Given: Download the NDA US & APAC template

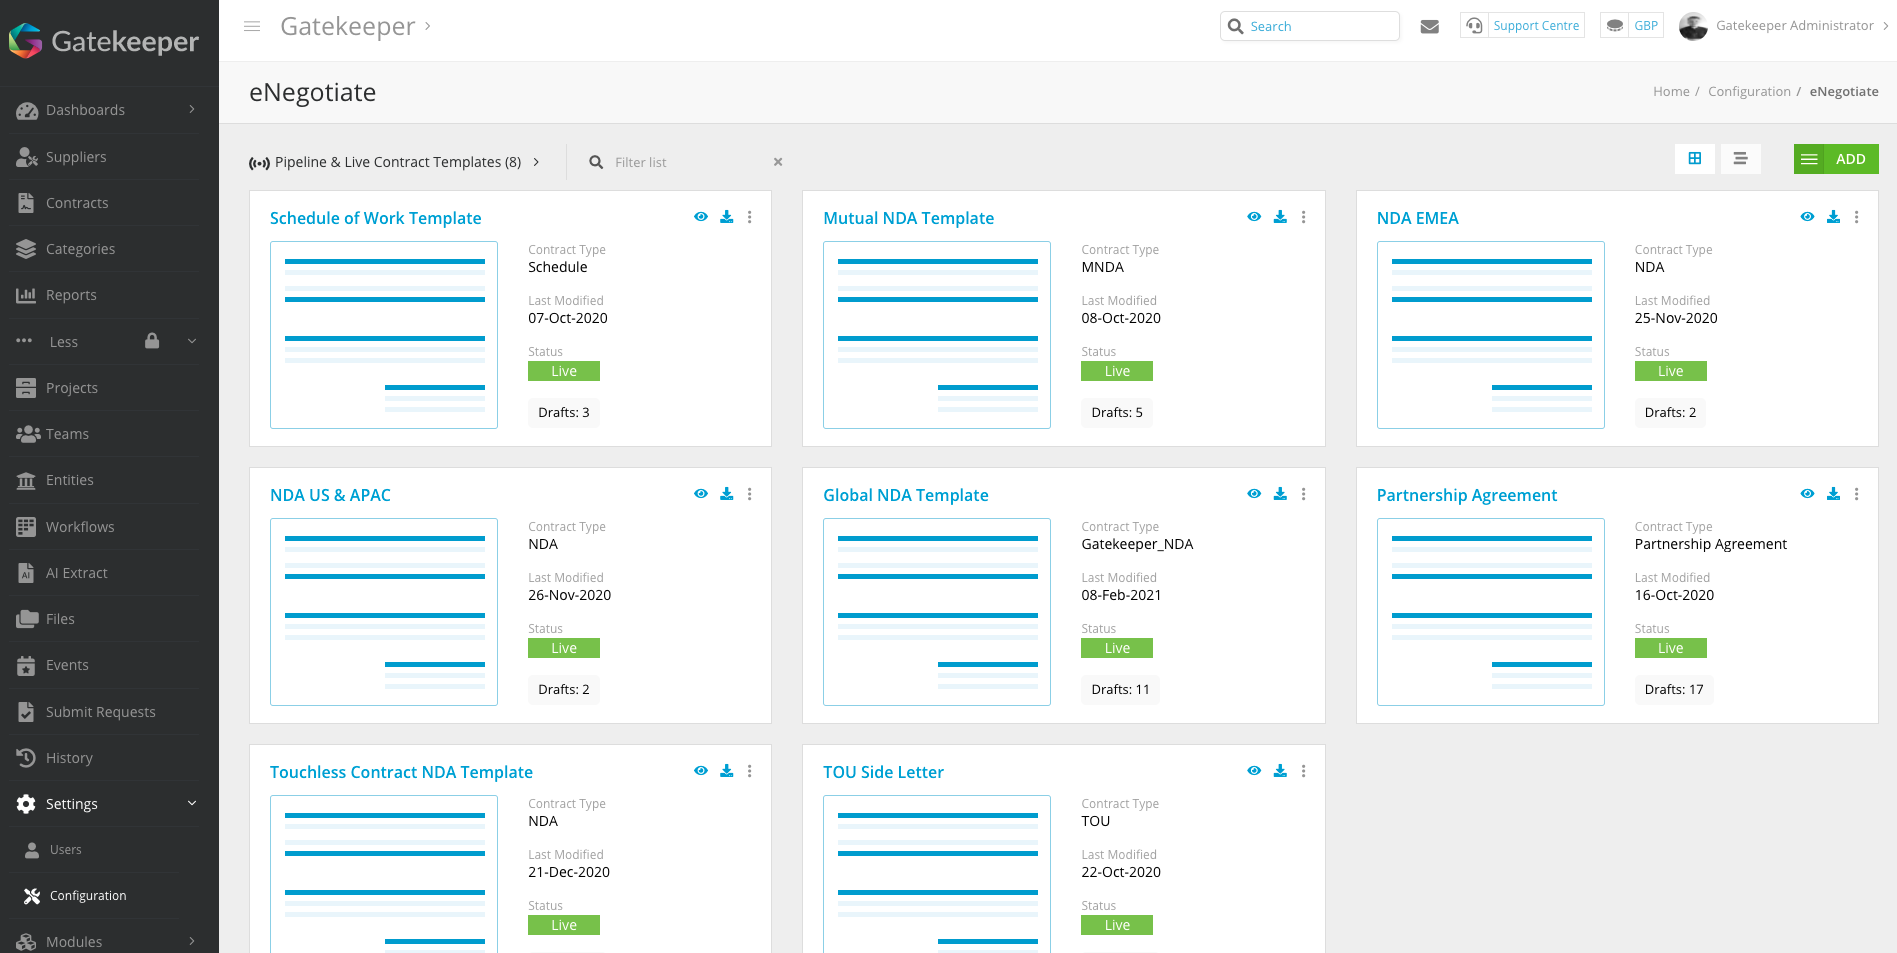Looking at the screenshot, I should point(727,494).
